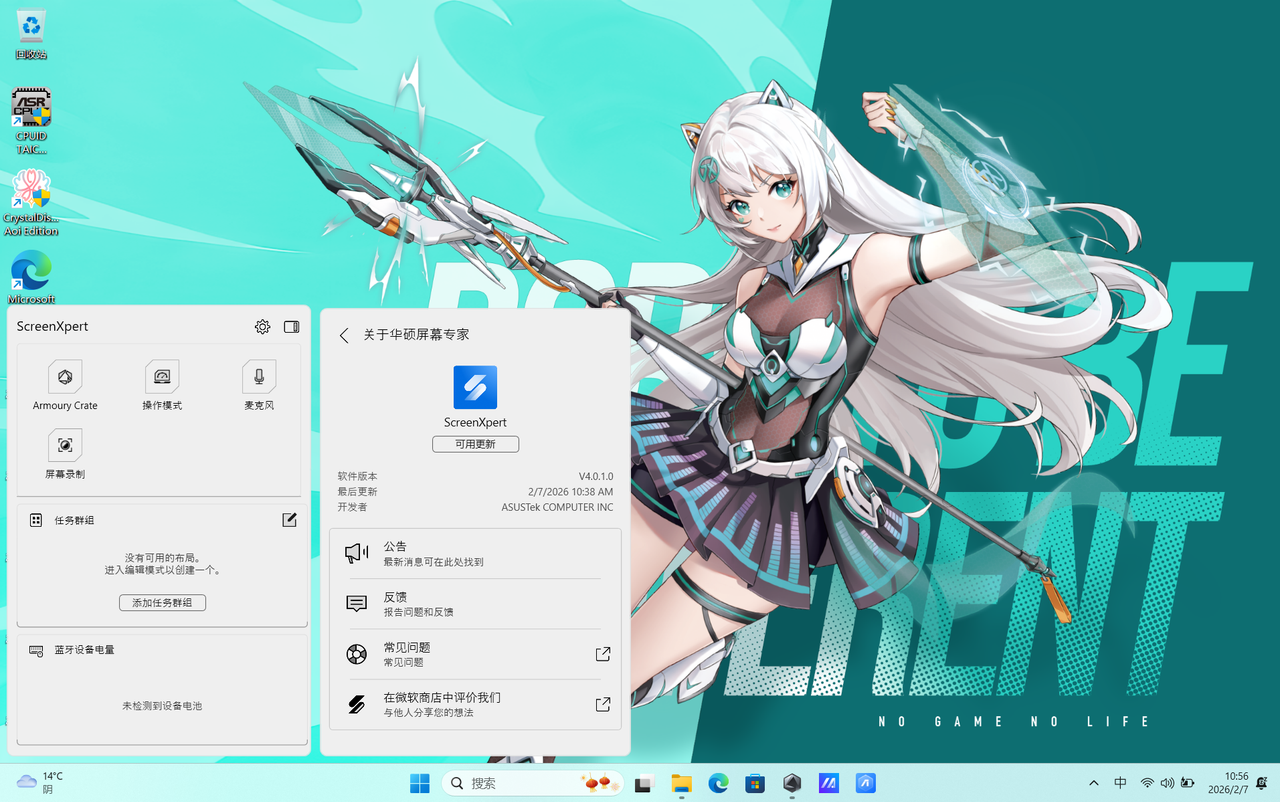The image size is (1280, 802).
Task: Click the external link icon beside 常见问题
Action: tap(603, 654)
